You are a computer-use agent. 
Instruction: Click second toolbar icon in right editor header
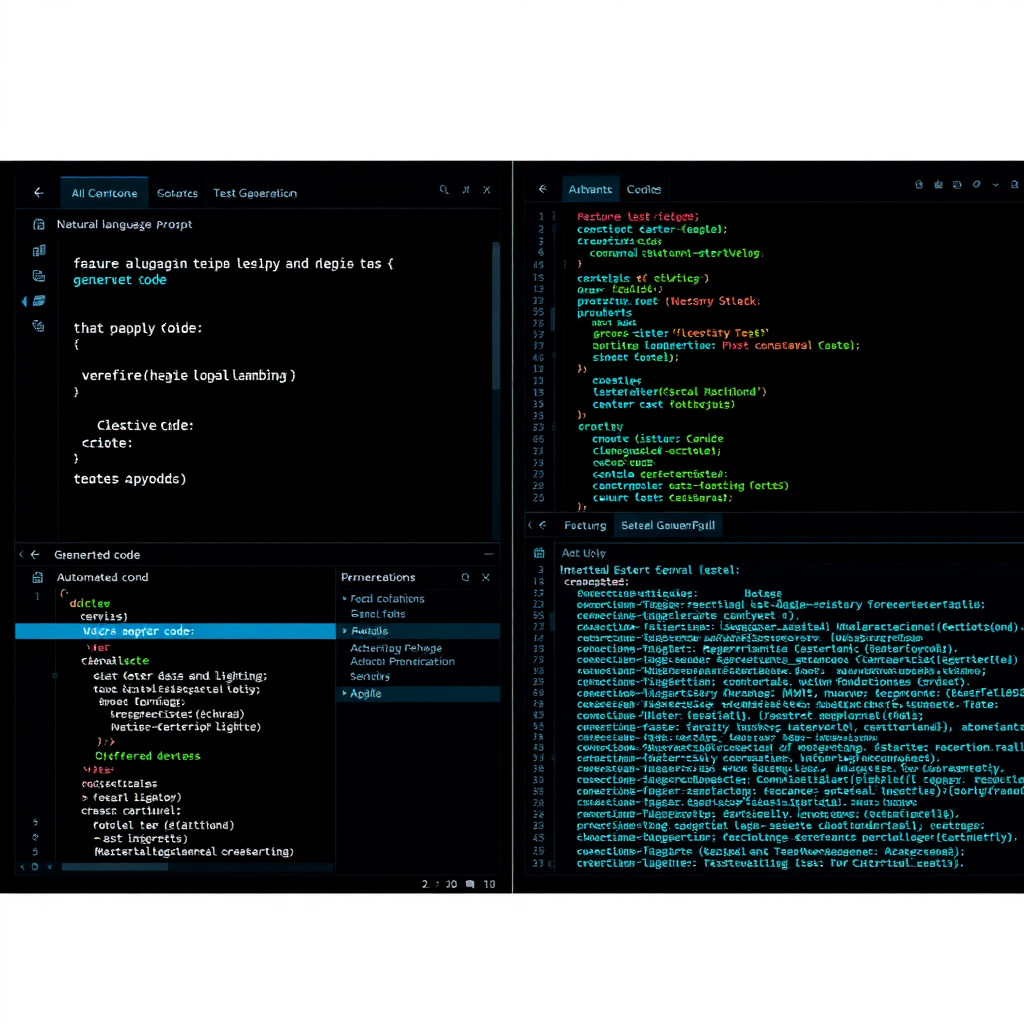click(x=938, y=185)
